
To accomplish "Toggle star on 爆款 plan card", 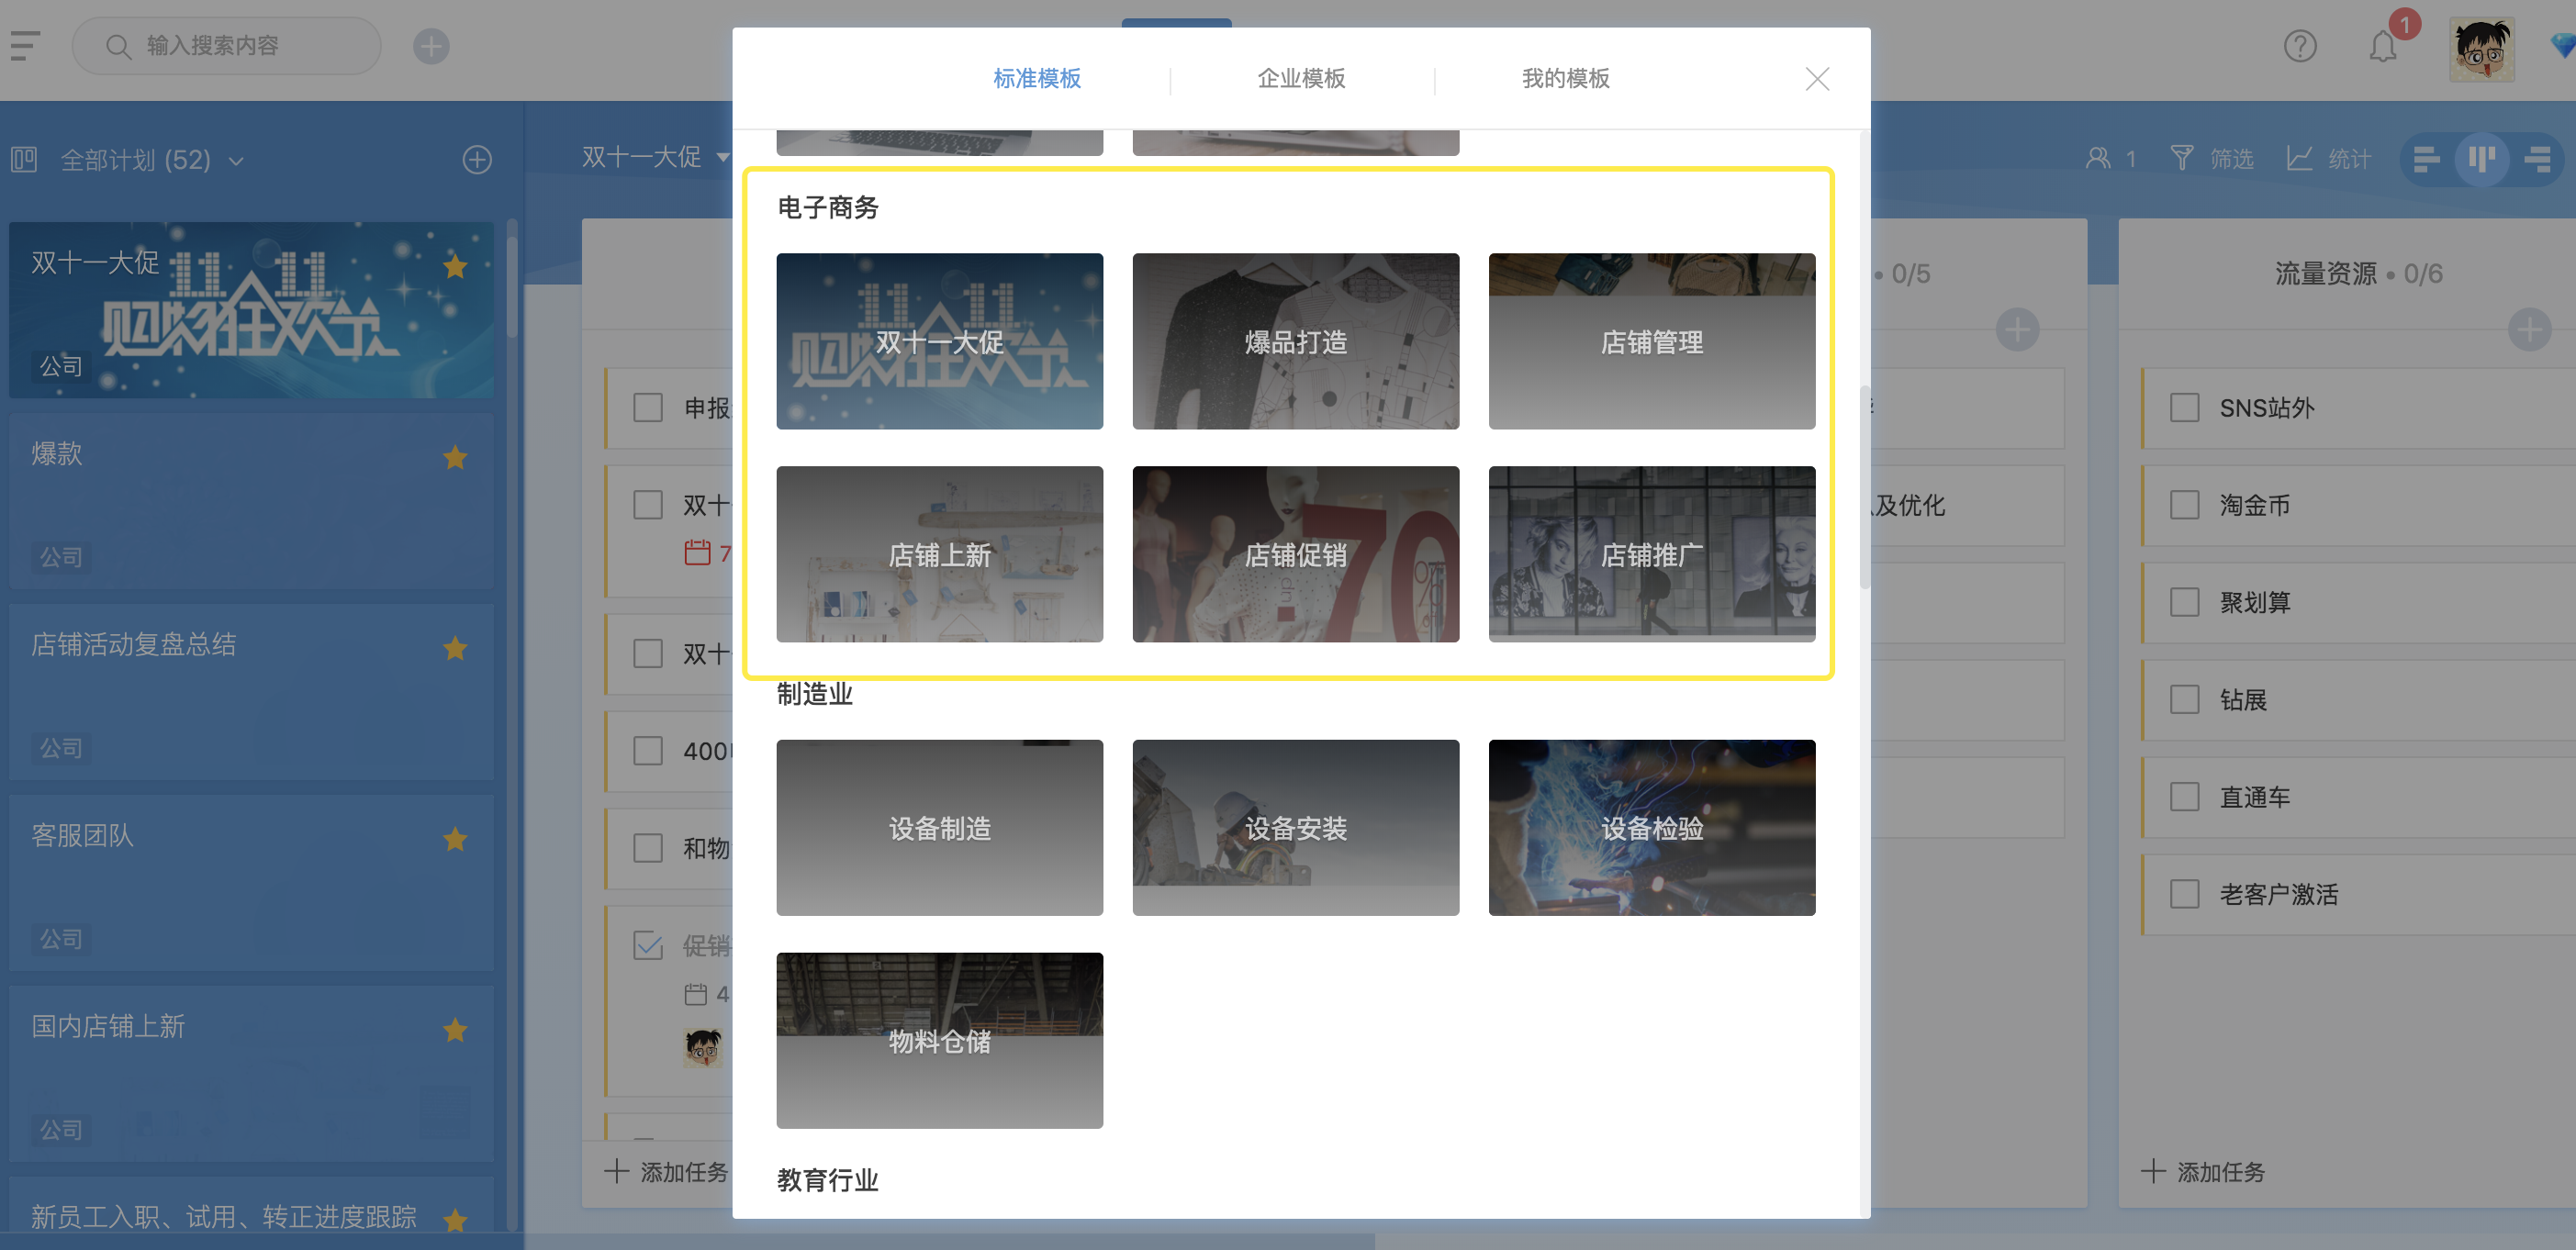I will point(455,457).
